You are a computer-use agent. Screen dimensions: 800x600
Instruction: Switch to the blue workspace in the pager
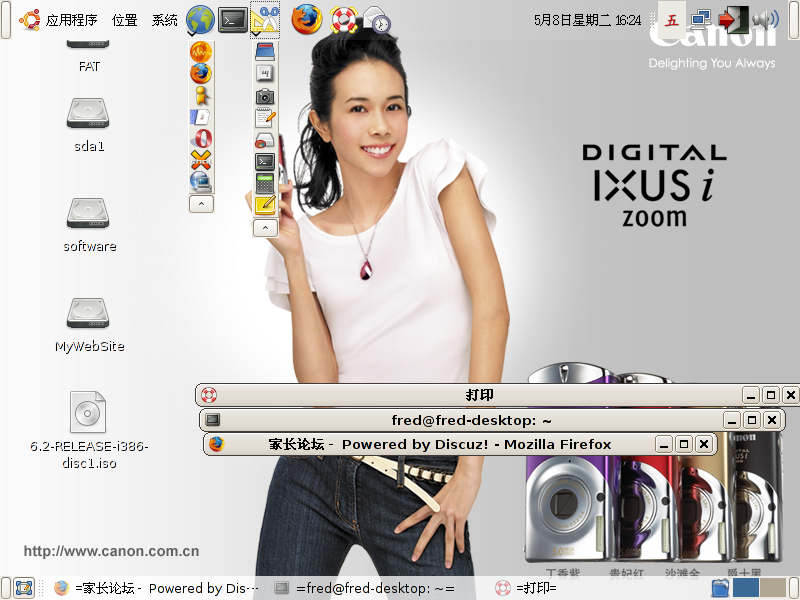click(x=746, y=588)
